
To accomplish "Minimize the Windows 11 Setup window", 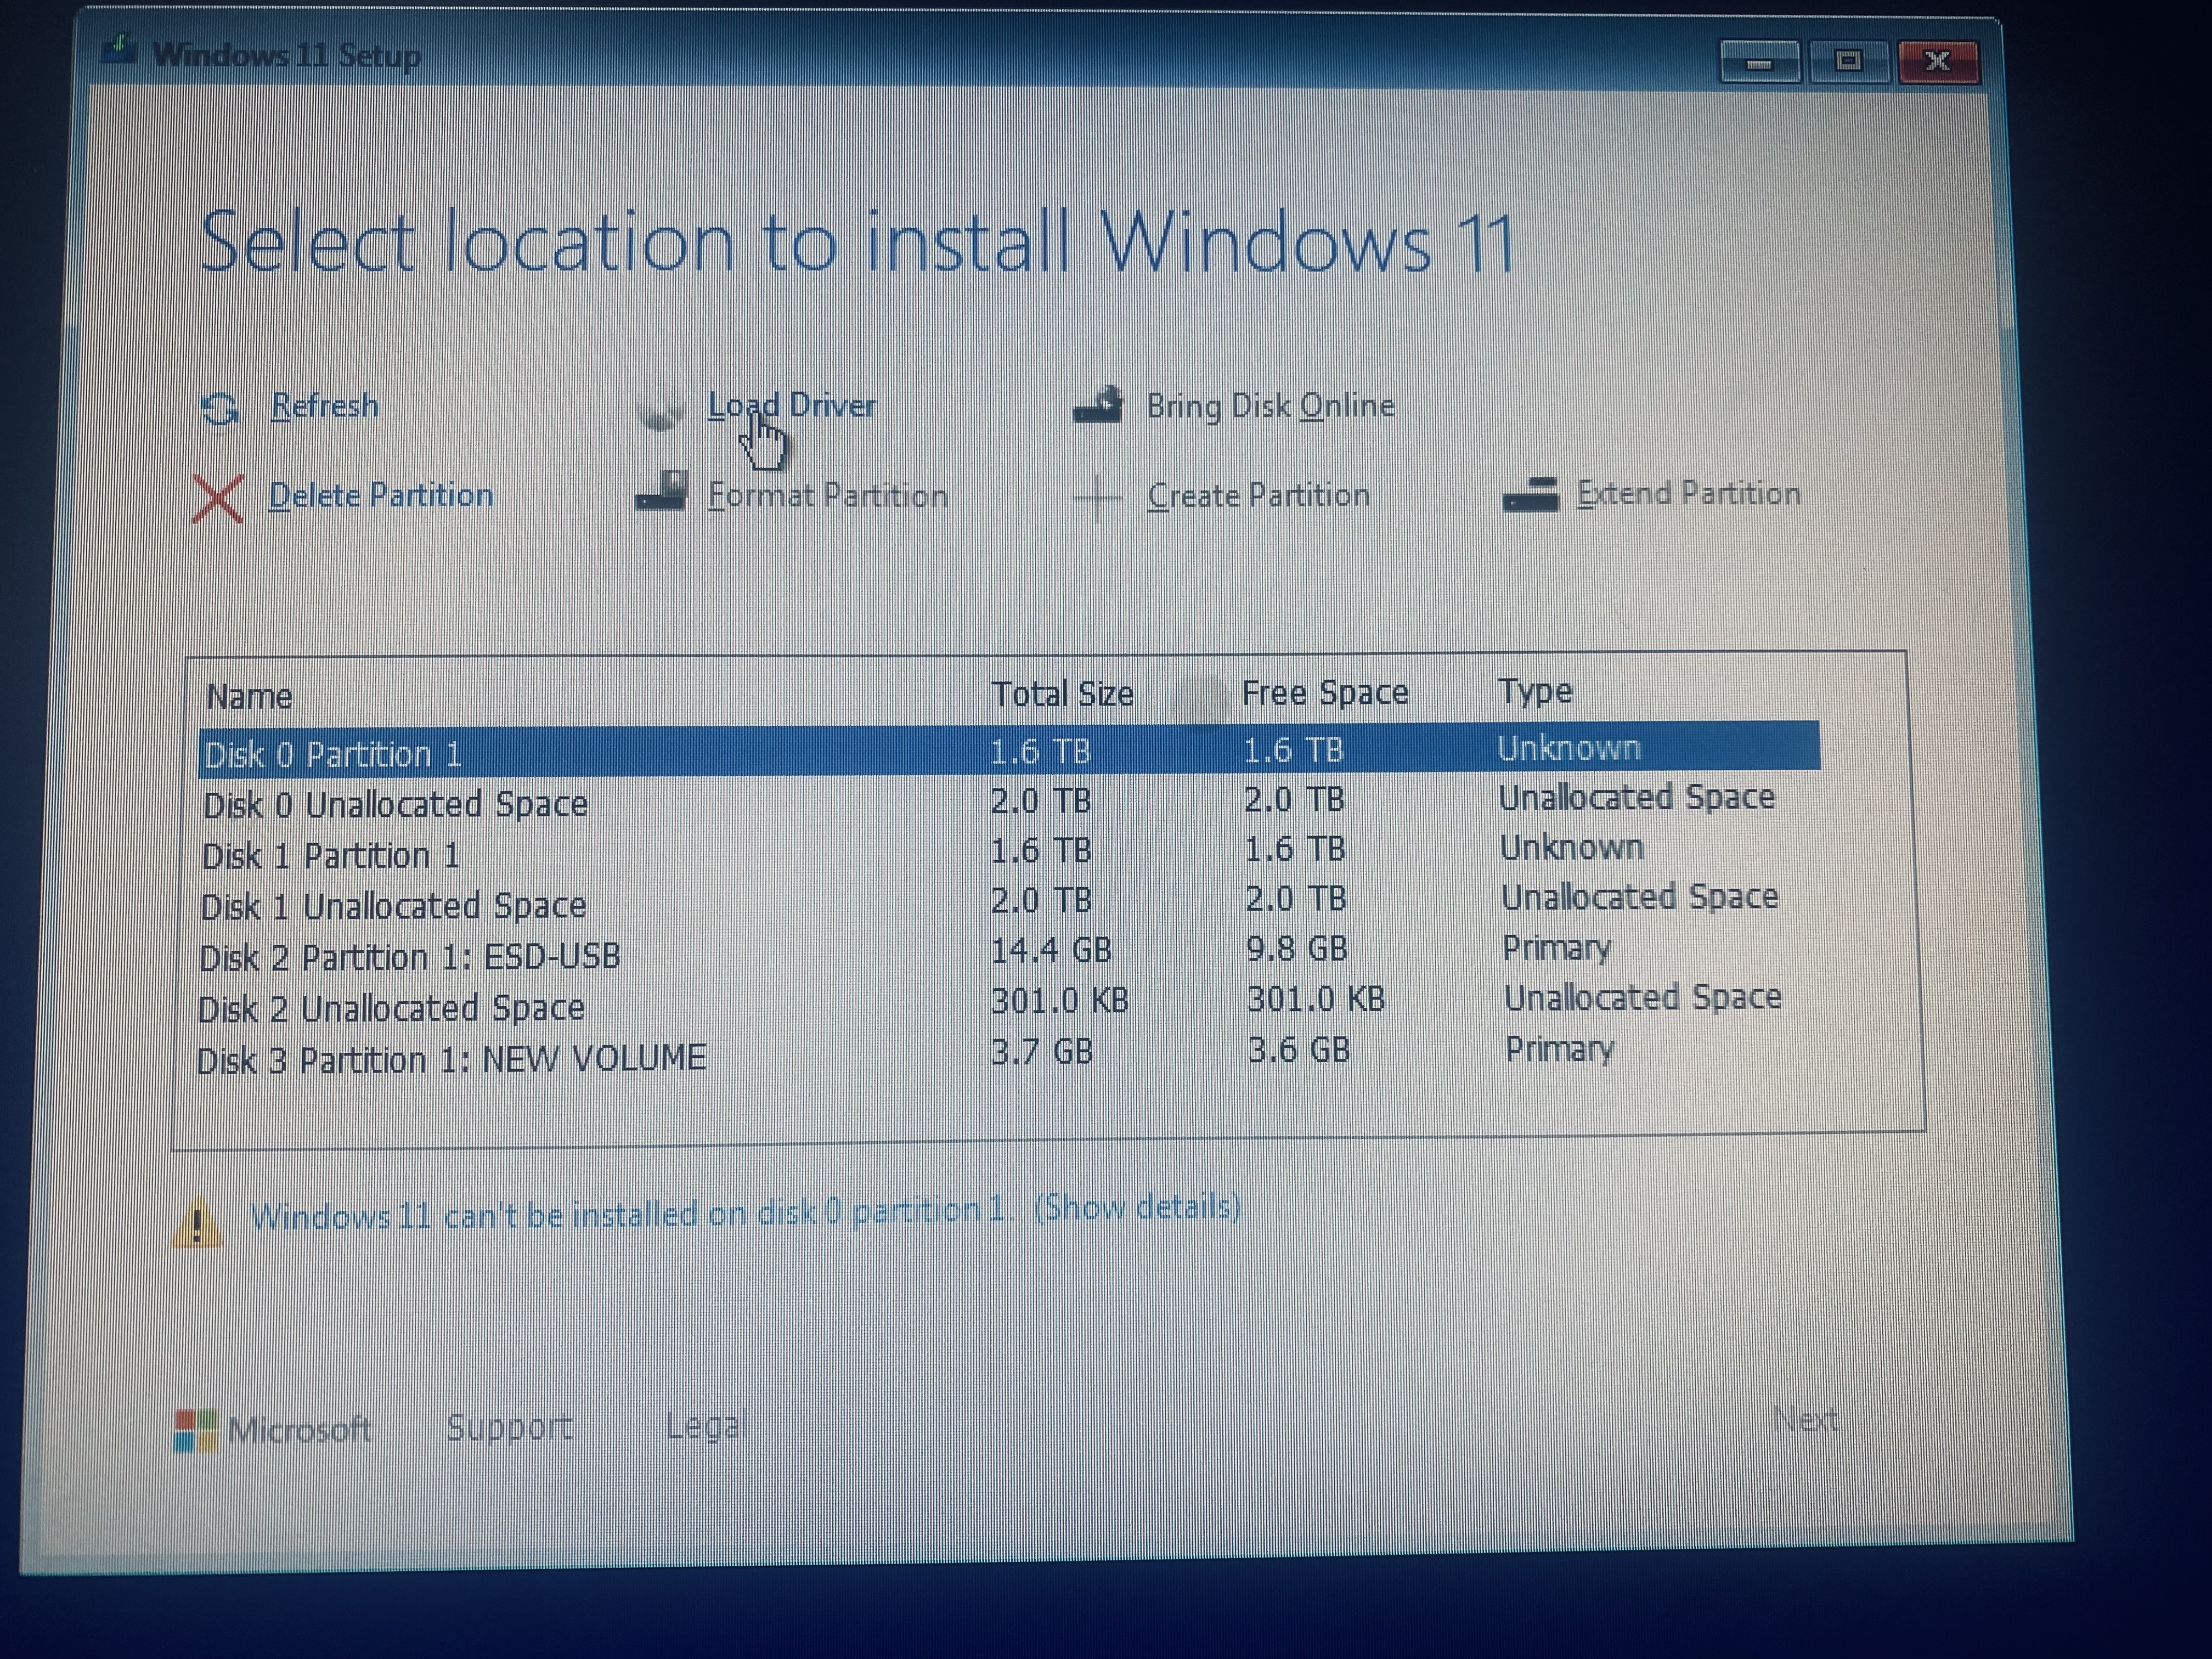I will 1760,63.
